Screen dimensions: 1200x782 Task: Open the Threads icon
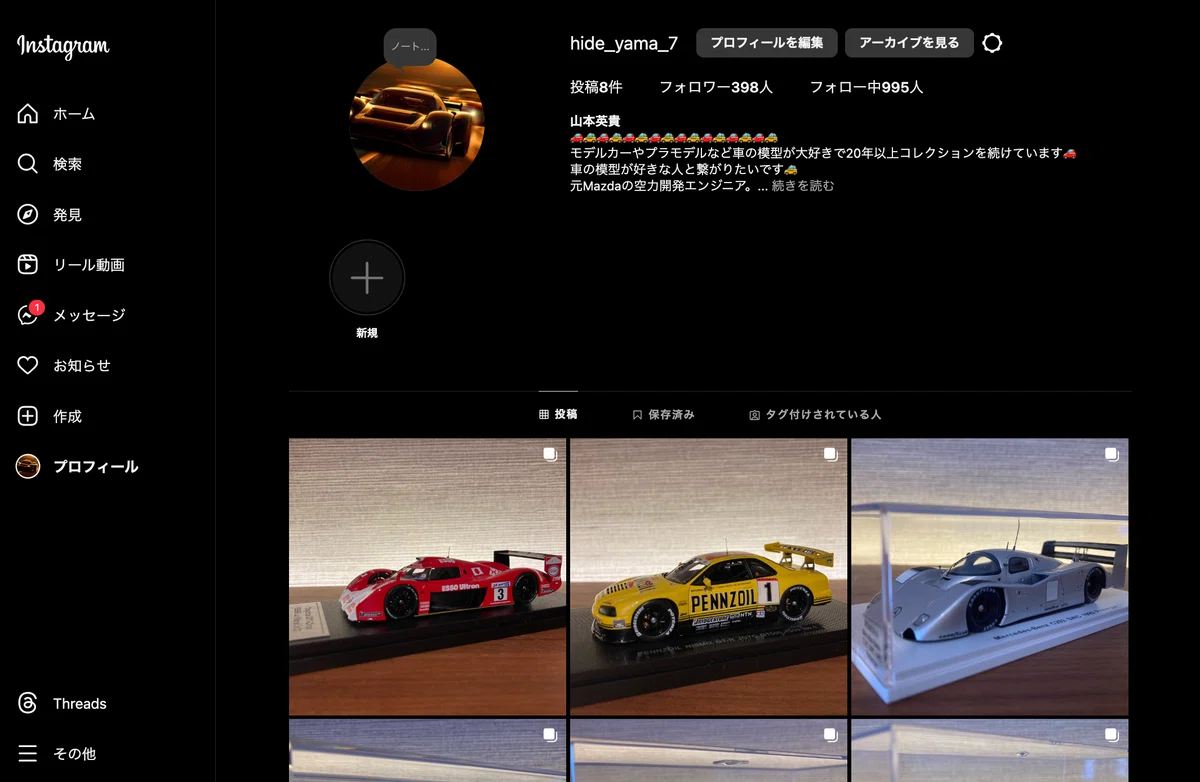point(28,704)
